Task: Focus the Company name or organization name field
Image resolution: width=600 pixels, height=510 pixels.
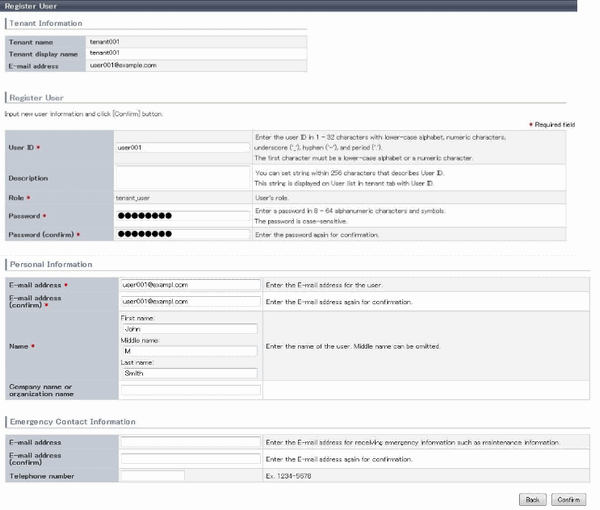Action: [x=189, y=390]
